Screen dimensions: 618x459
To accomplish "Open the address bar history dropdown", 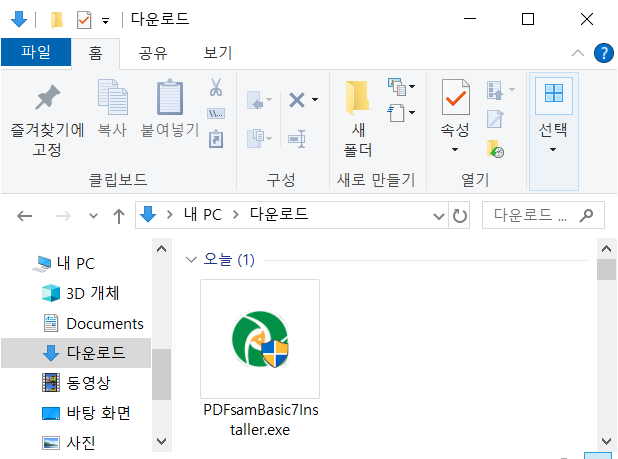I will [x=439, y=216].
